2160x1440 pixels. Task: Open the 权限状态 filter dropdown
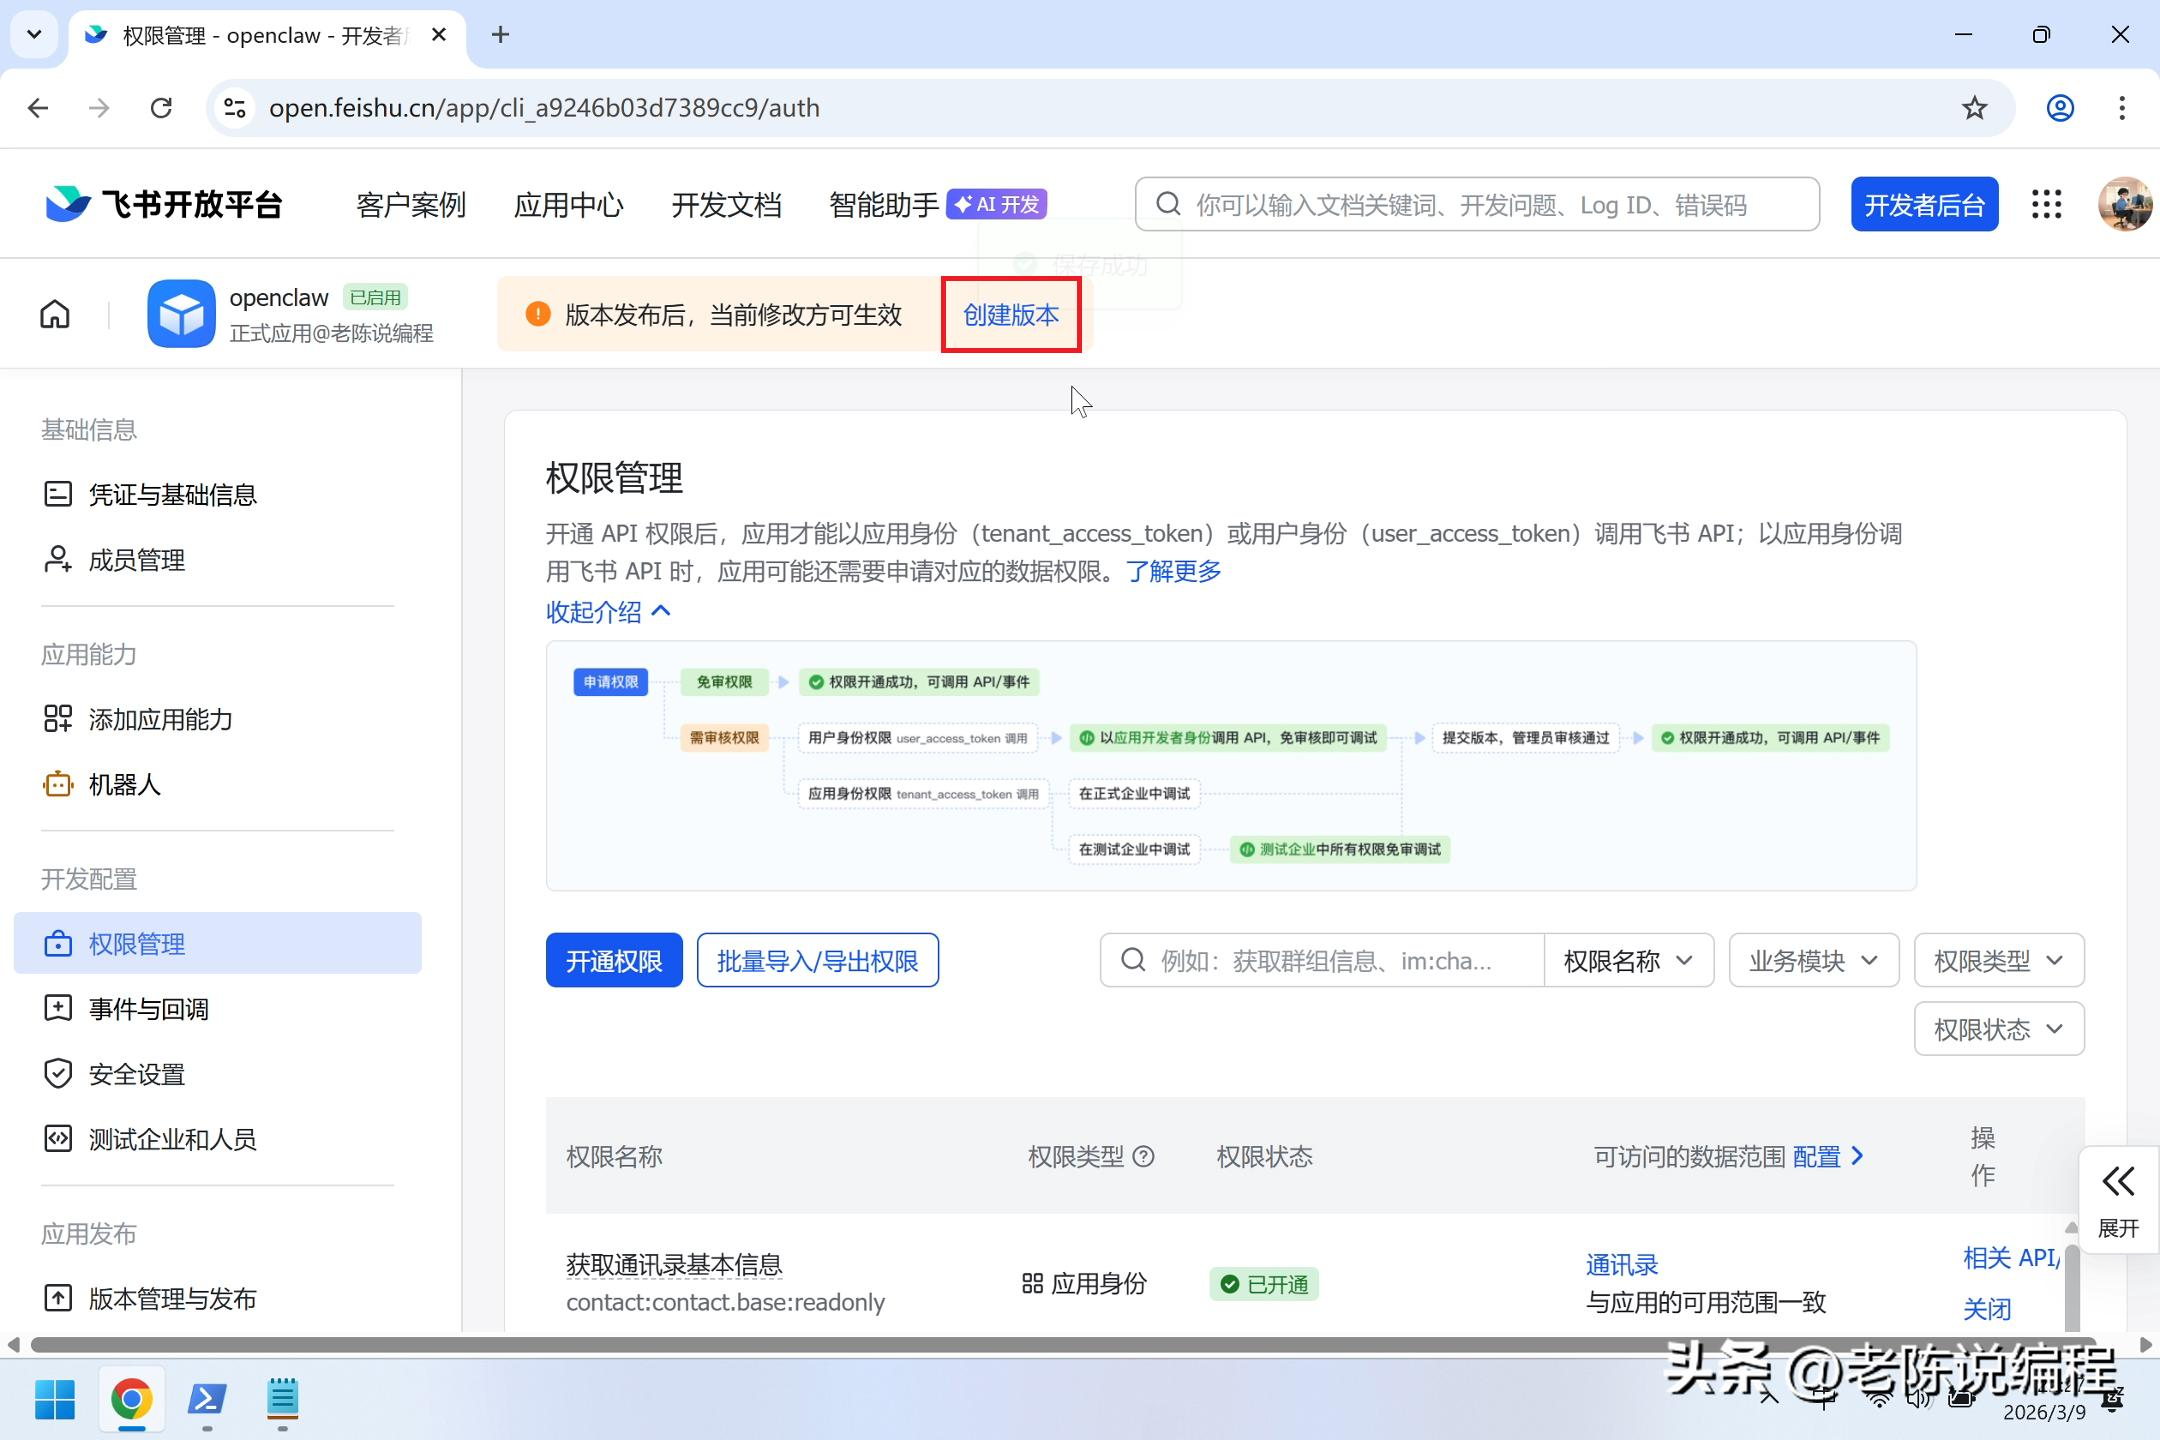pyautogui.click(x=1998, y=1029)
